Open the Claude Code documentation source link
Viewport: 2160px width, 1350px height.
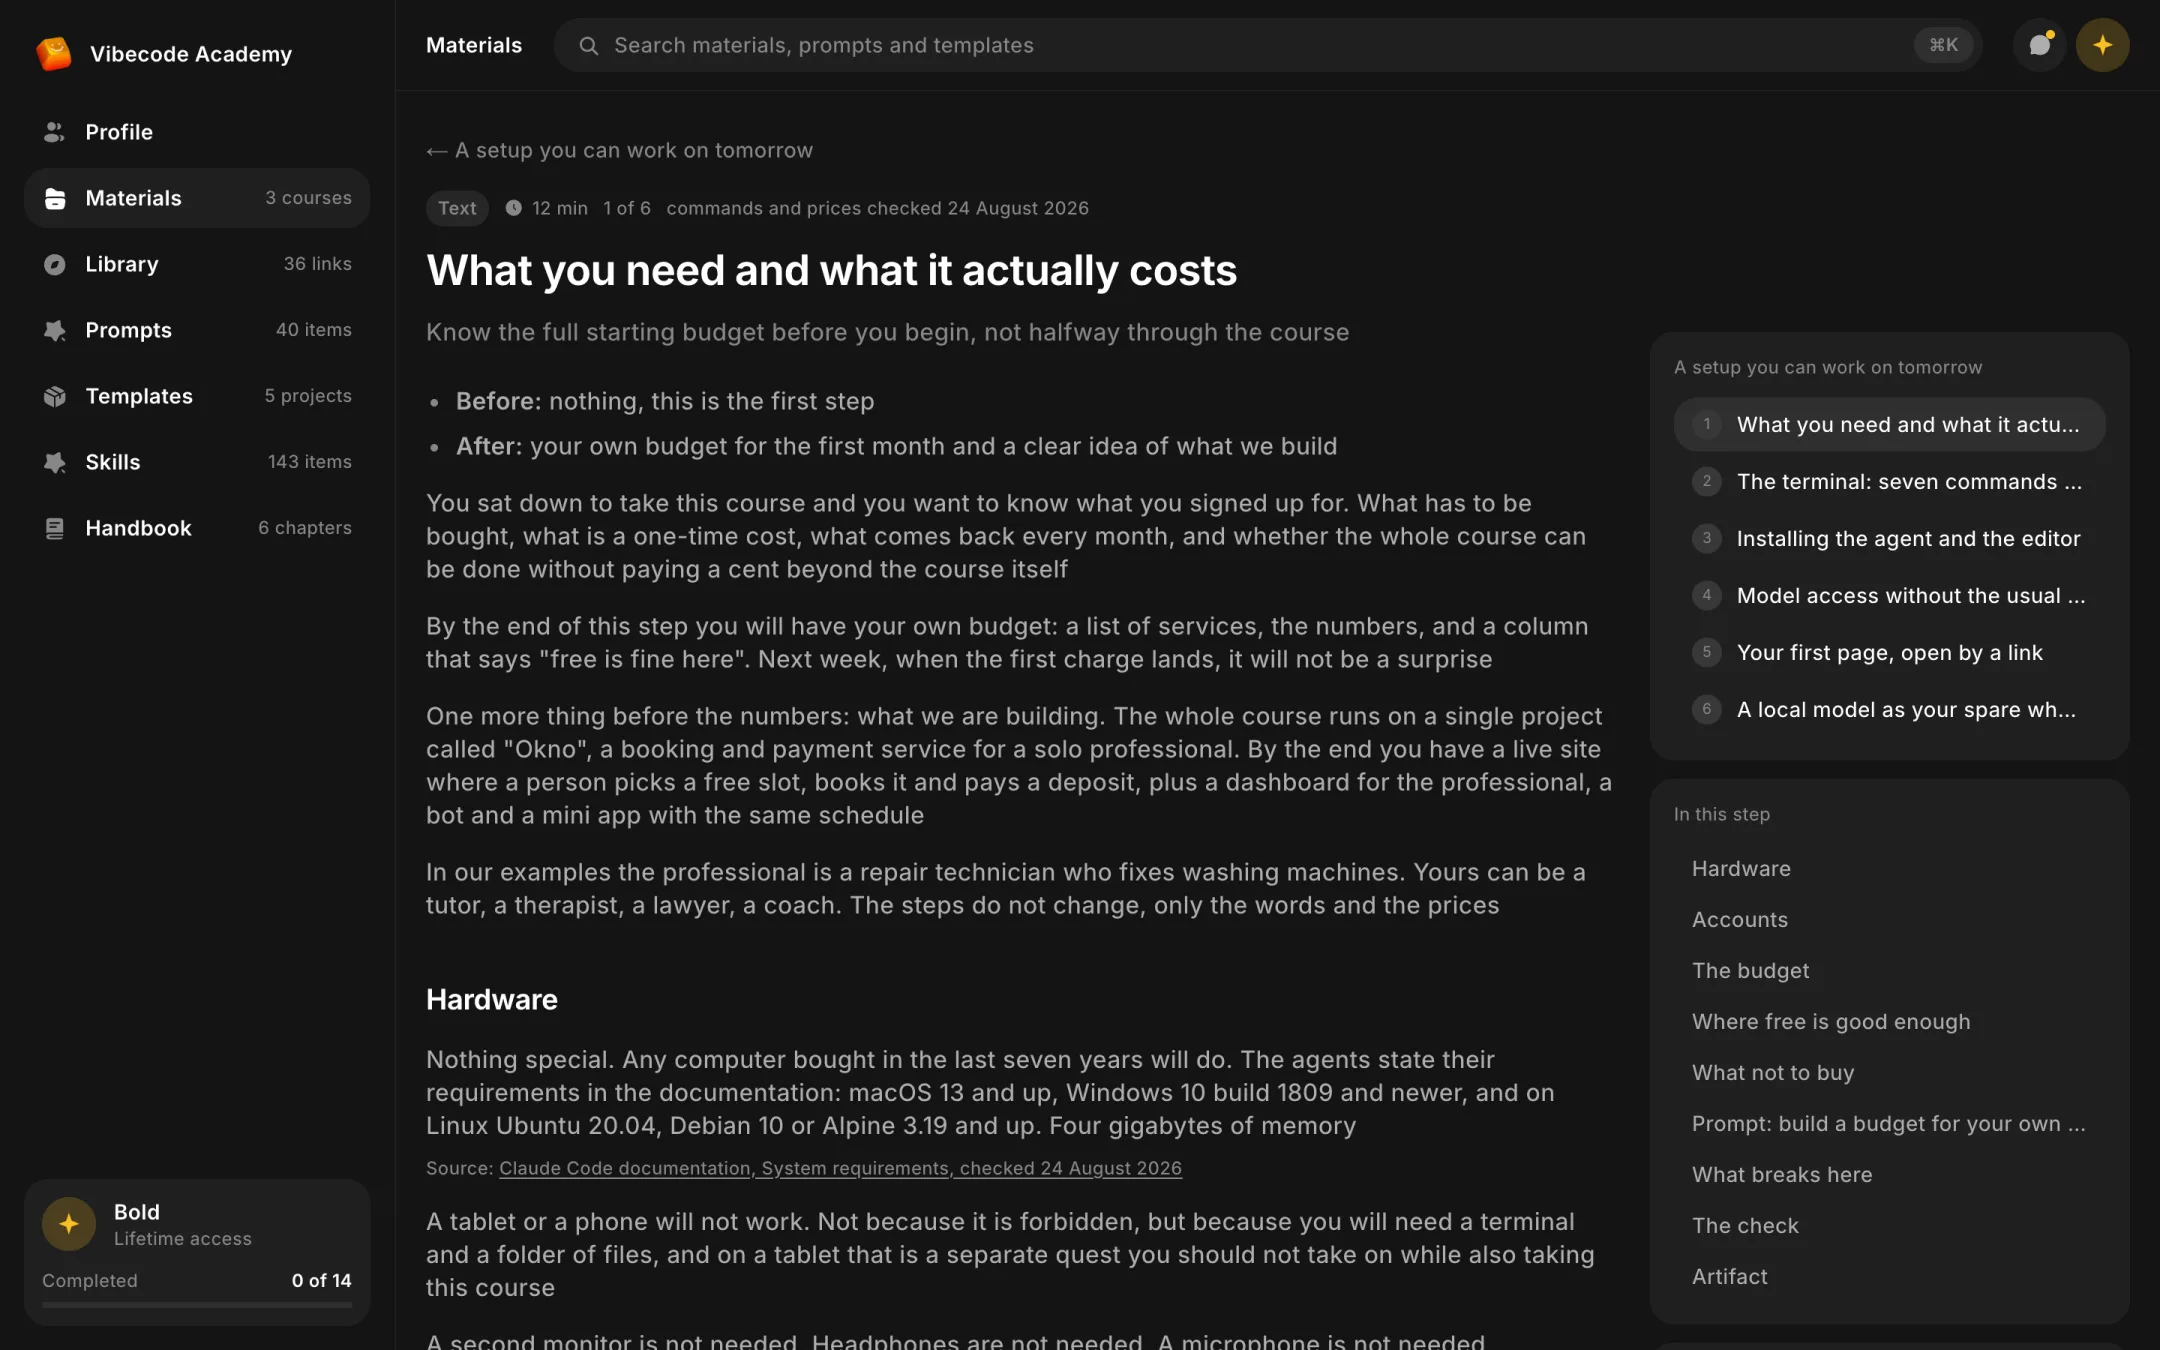840,1168
